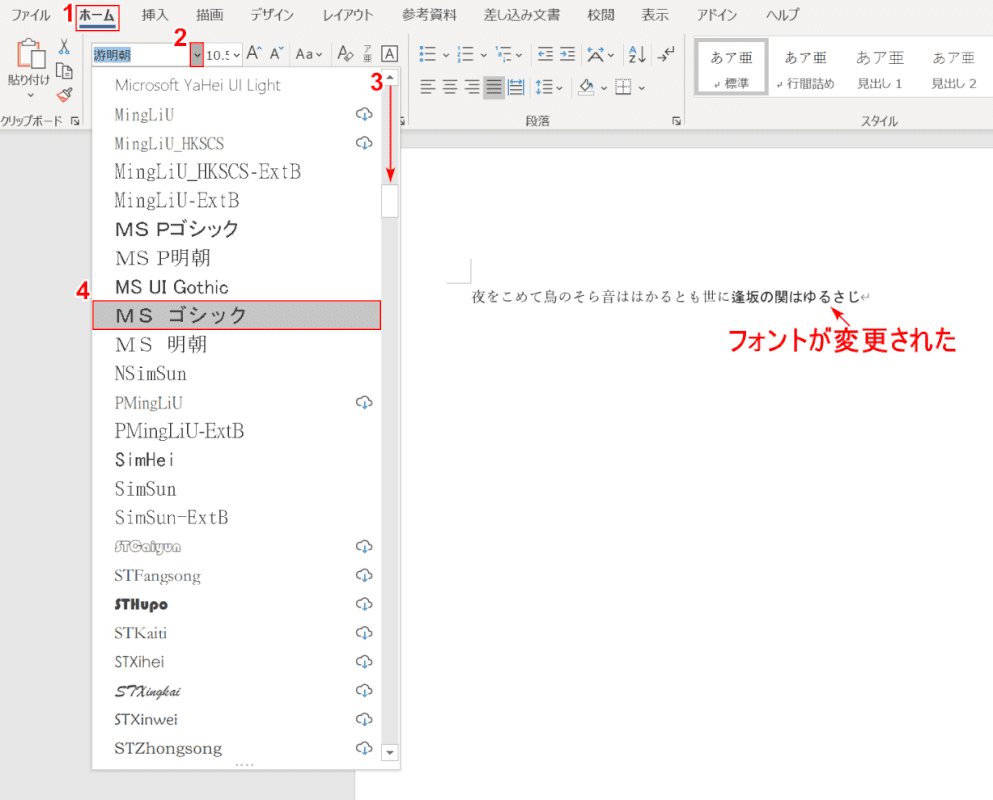The height and width of the screenshot is (800, 993).
Task: Open the ヘルプ tab
Action: click(x=782, y=15)
